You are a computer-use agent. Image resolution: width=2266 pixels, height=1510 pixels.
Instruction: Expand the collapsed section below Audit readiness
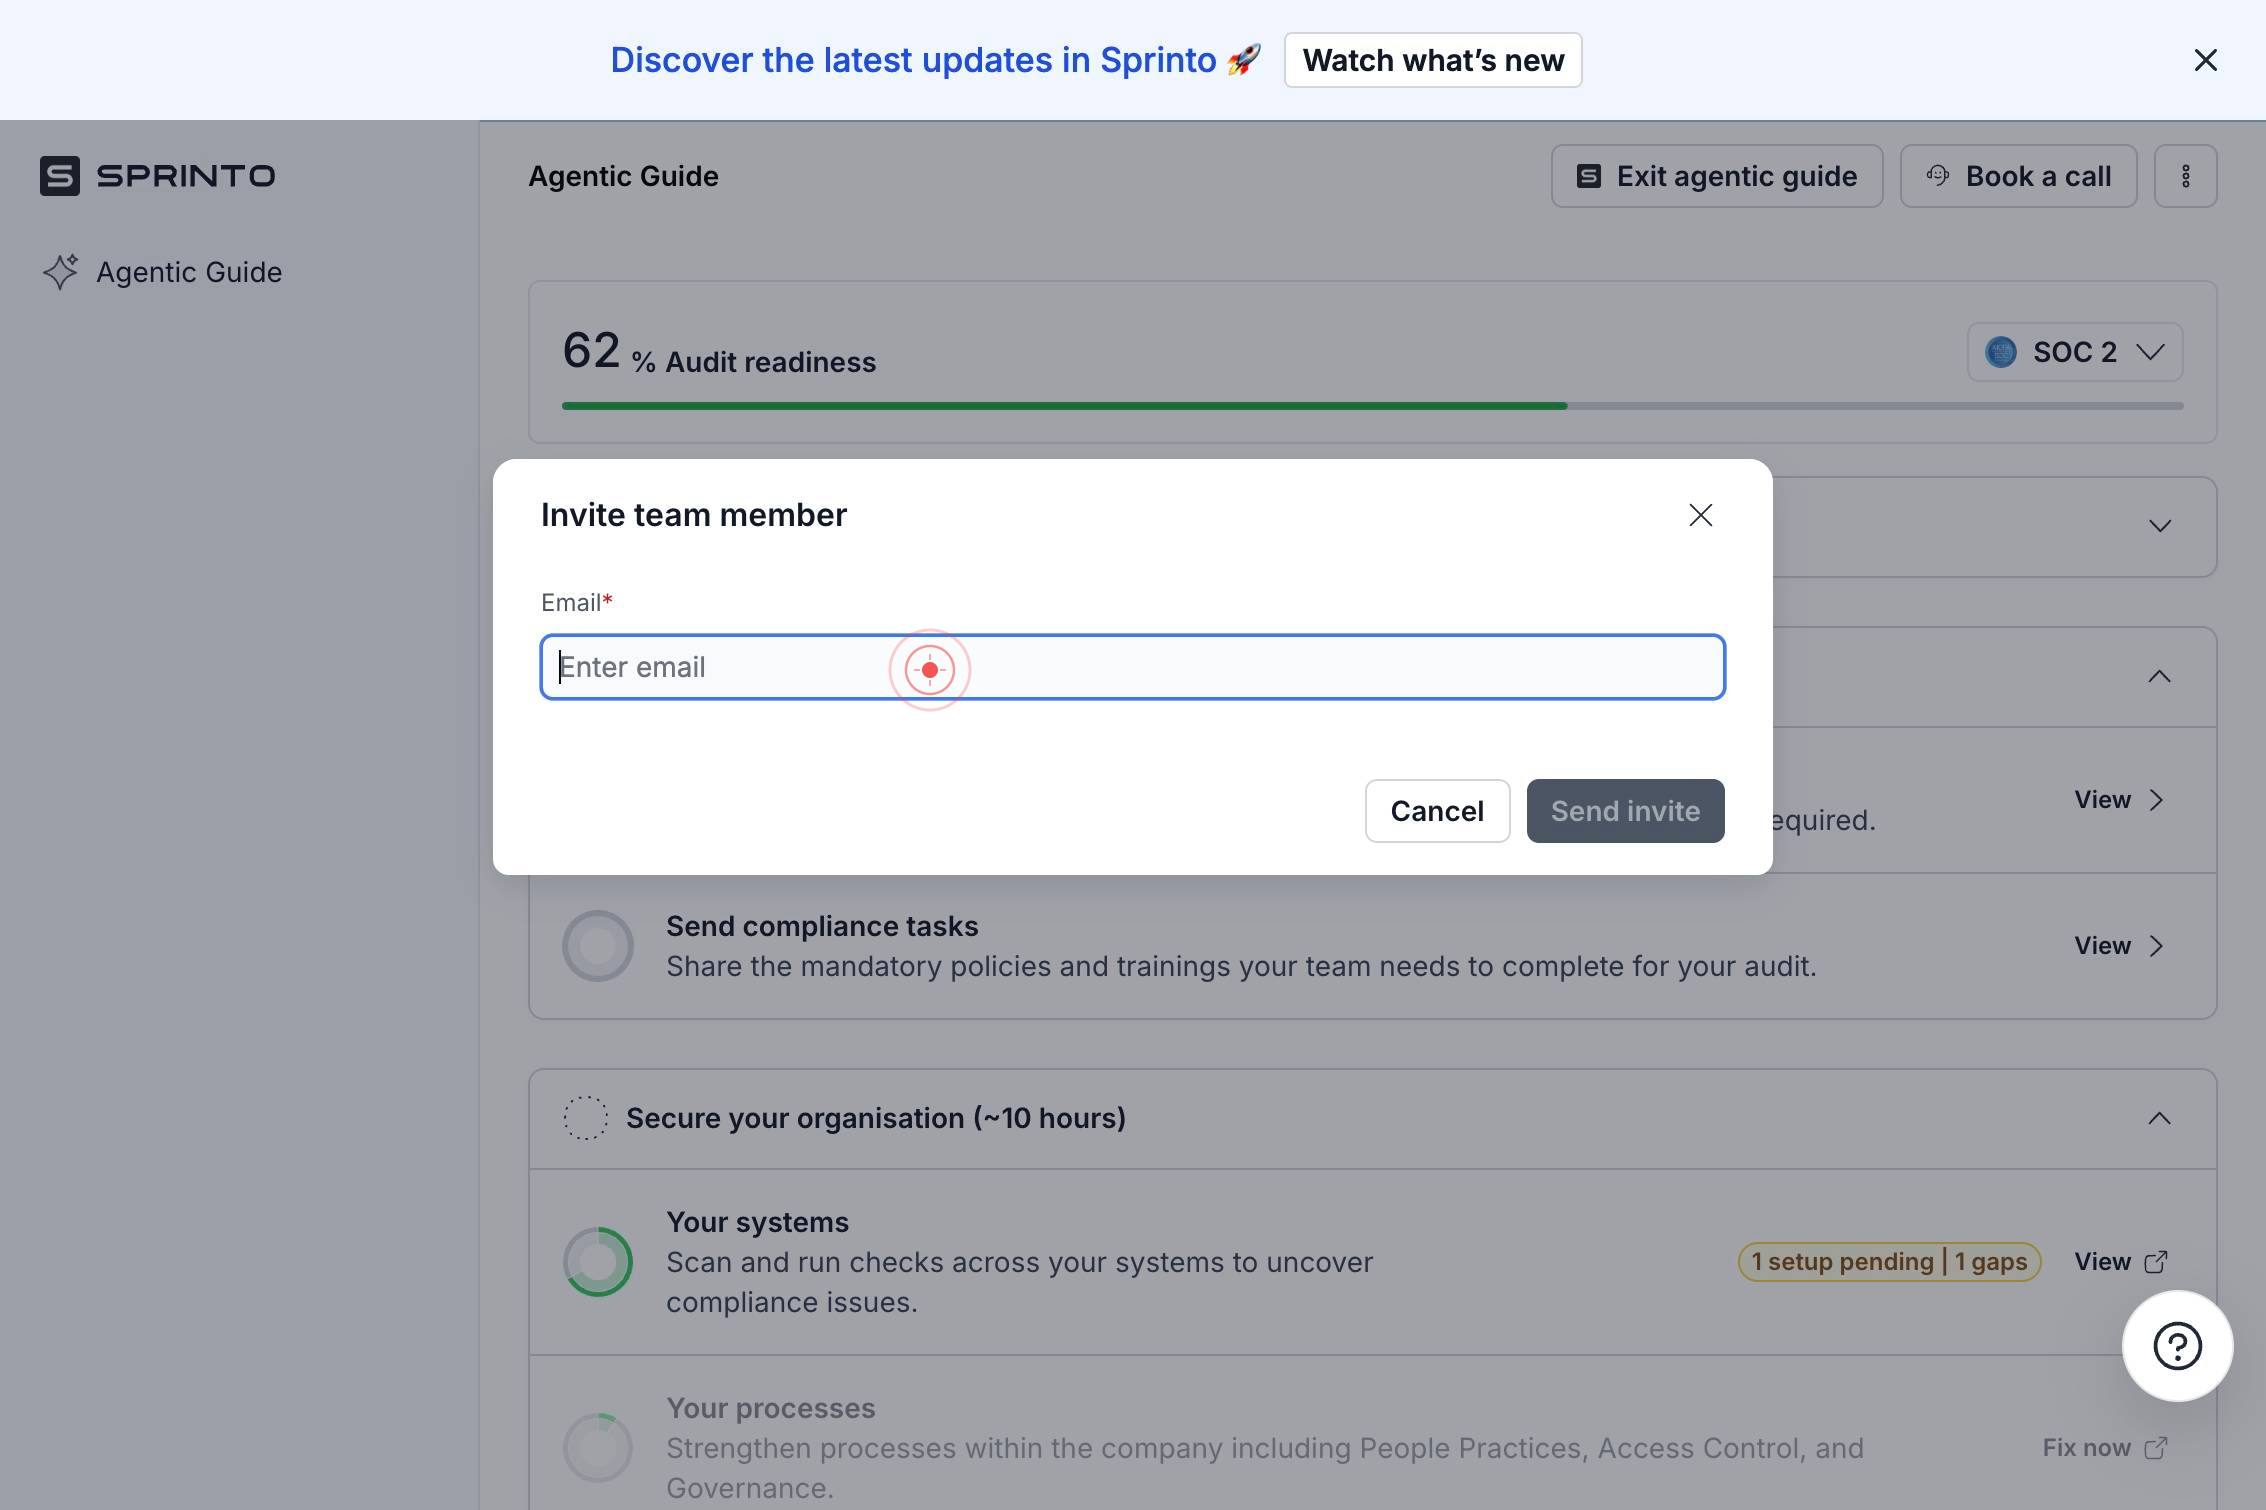click(2159, 526)
